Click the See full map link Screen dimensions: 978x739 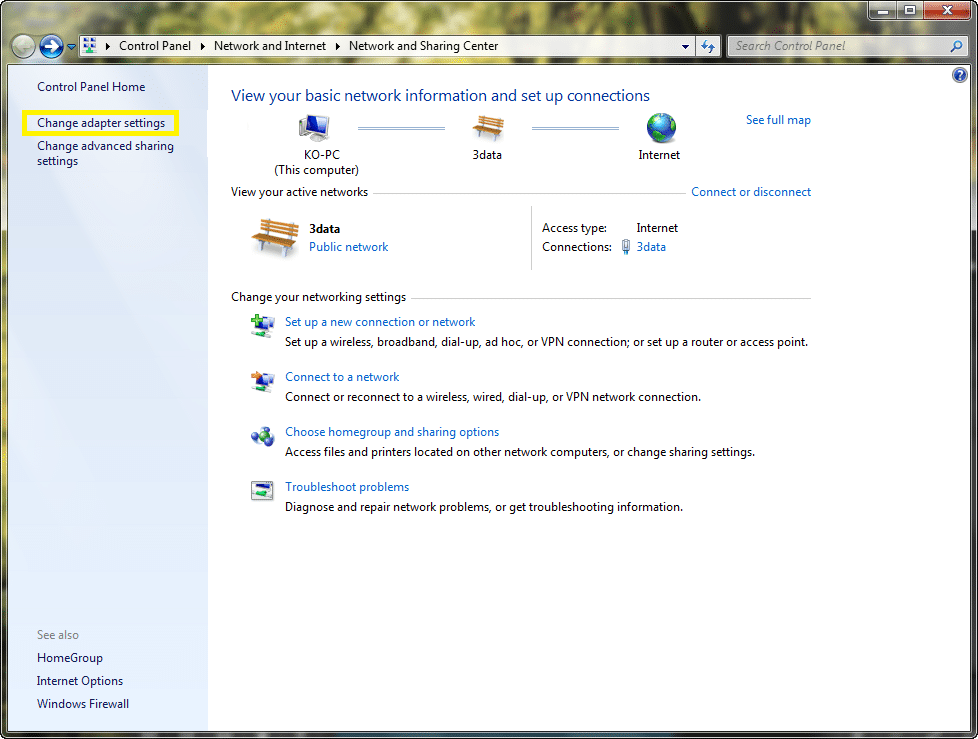click(x=778, y=120)
